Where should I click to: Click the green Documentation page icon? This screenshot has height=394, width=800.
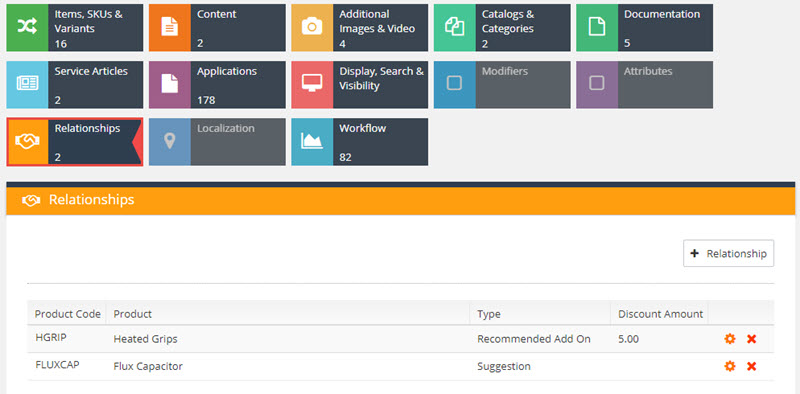[x=596, y=28]
